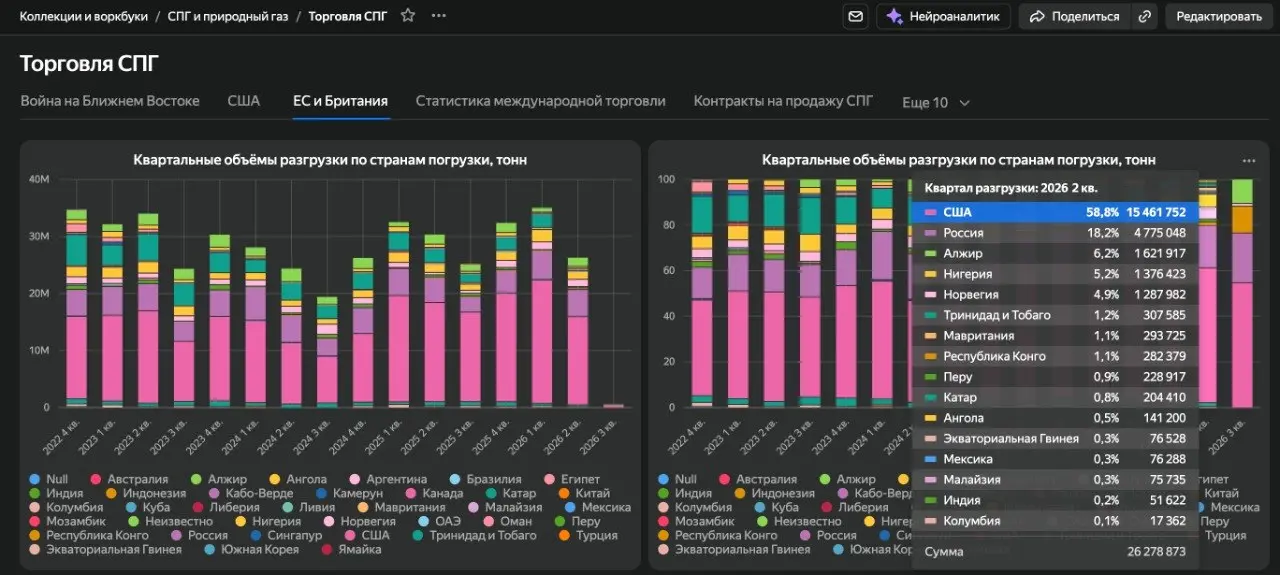
Task: Open Нейроаналитик assistant button
Action: pyautogui.click(x=944, y=16)
